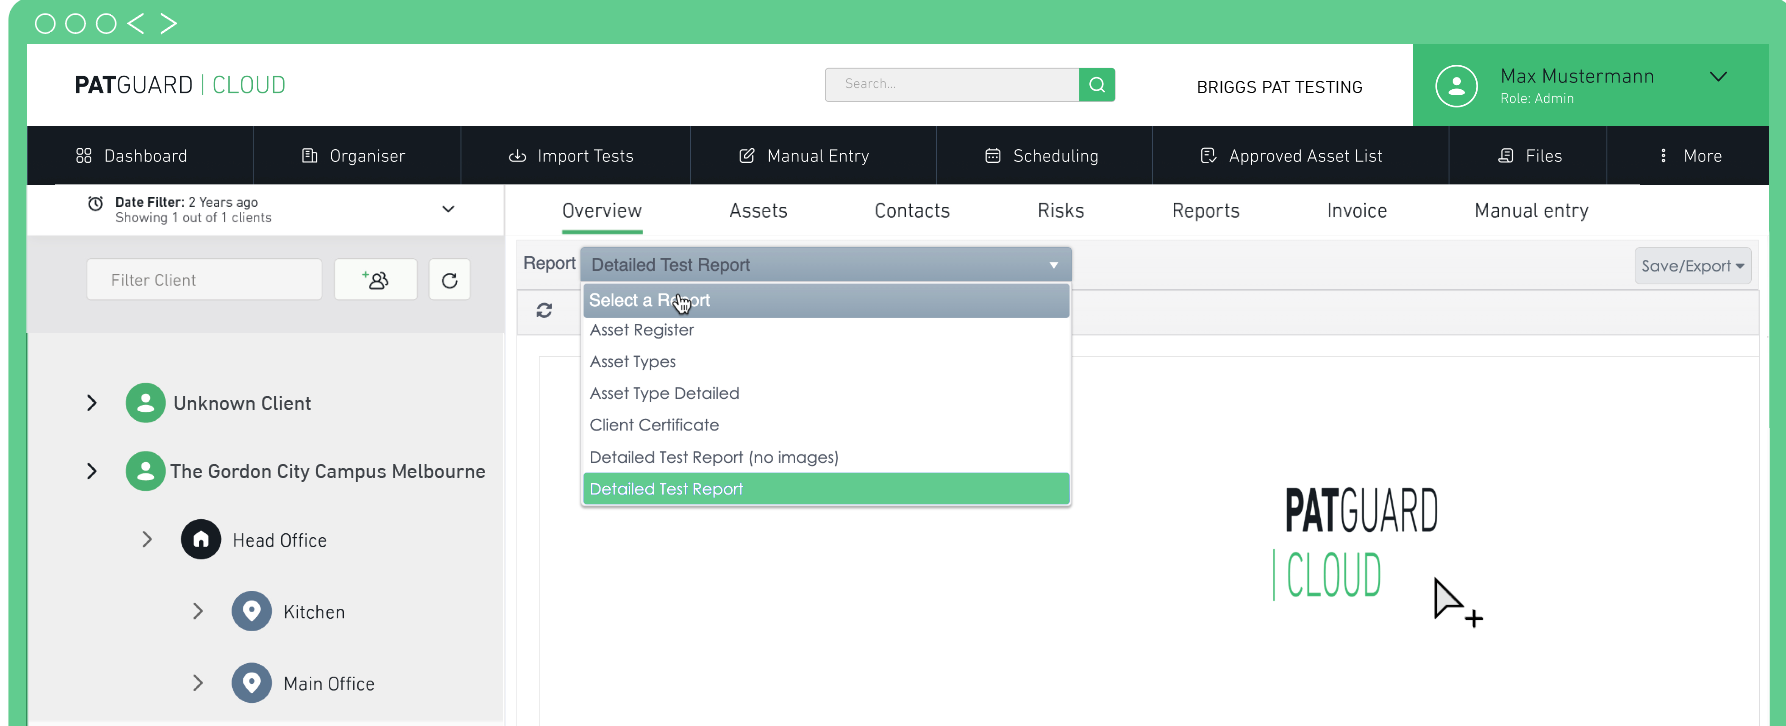Switch to the Reports tab

(1206, 211)
